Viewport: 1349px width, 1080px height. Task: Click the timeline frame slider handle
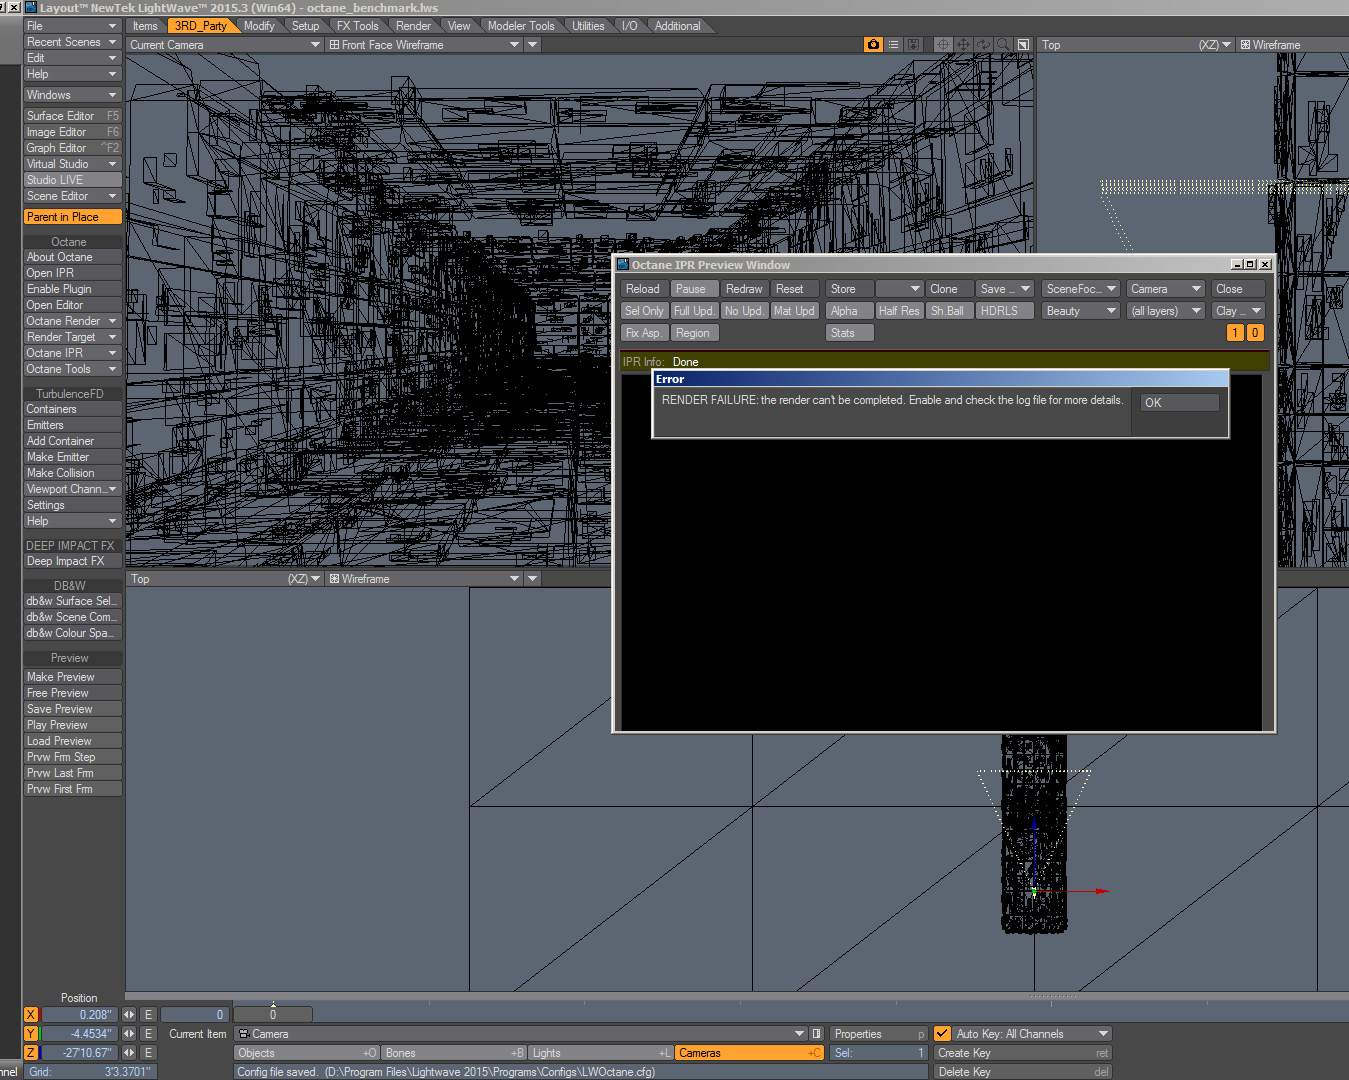coord(273,1015)
